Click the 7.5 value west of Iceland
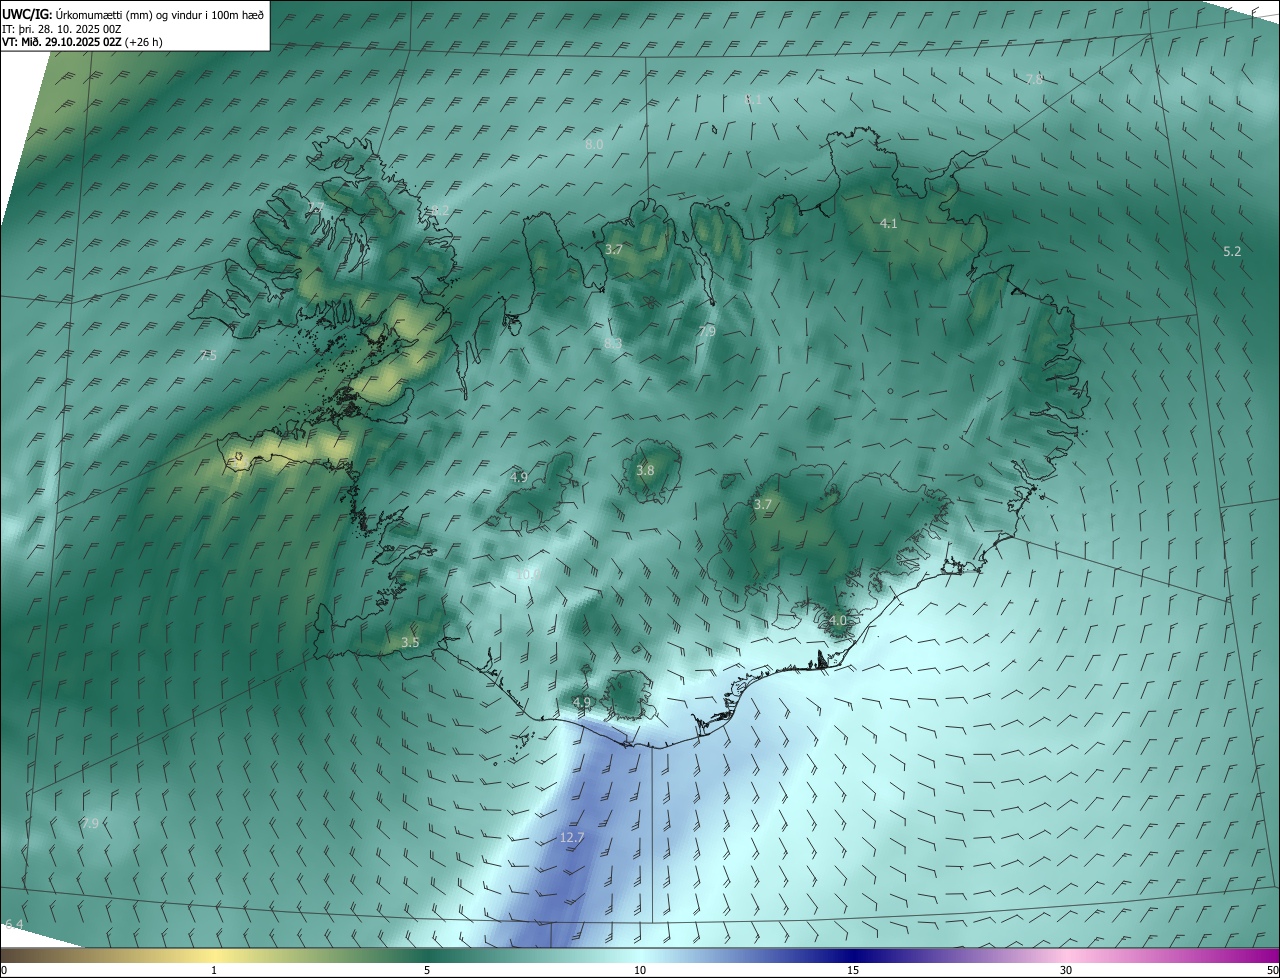The height and width of the screenshot is (978, 1280). click(x=208, y=355)
